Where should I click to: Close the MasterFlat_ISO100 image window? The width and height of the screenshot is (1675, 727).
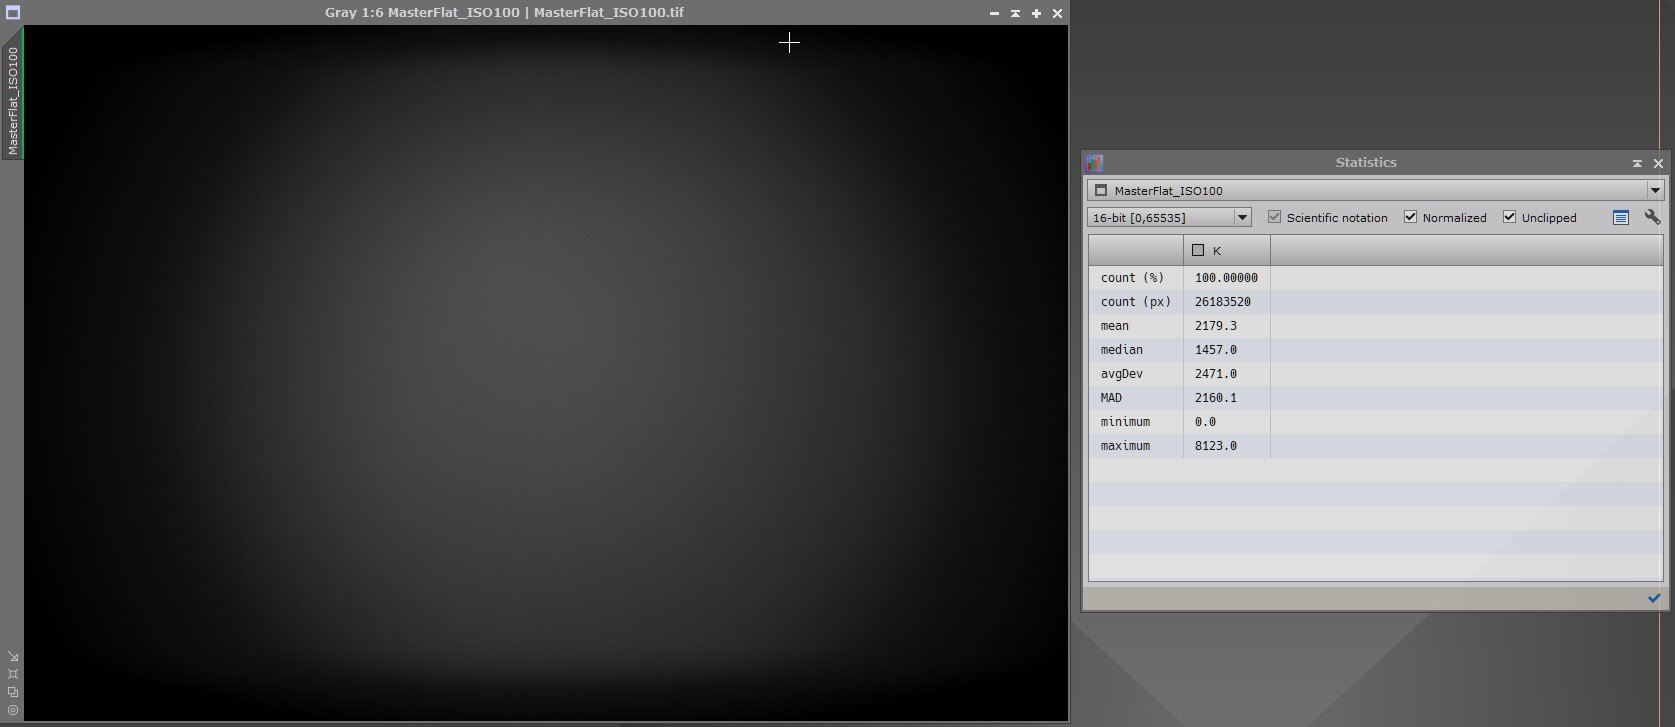pos(1057,14)
